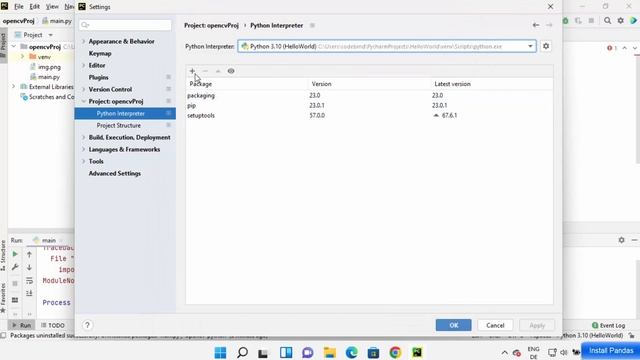The image size is (640, 360).
Task: Open the Python Interpreter dropdown
Action: tap(387, 46)
